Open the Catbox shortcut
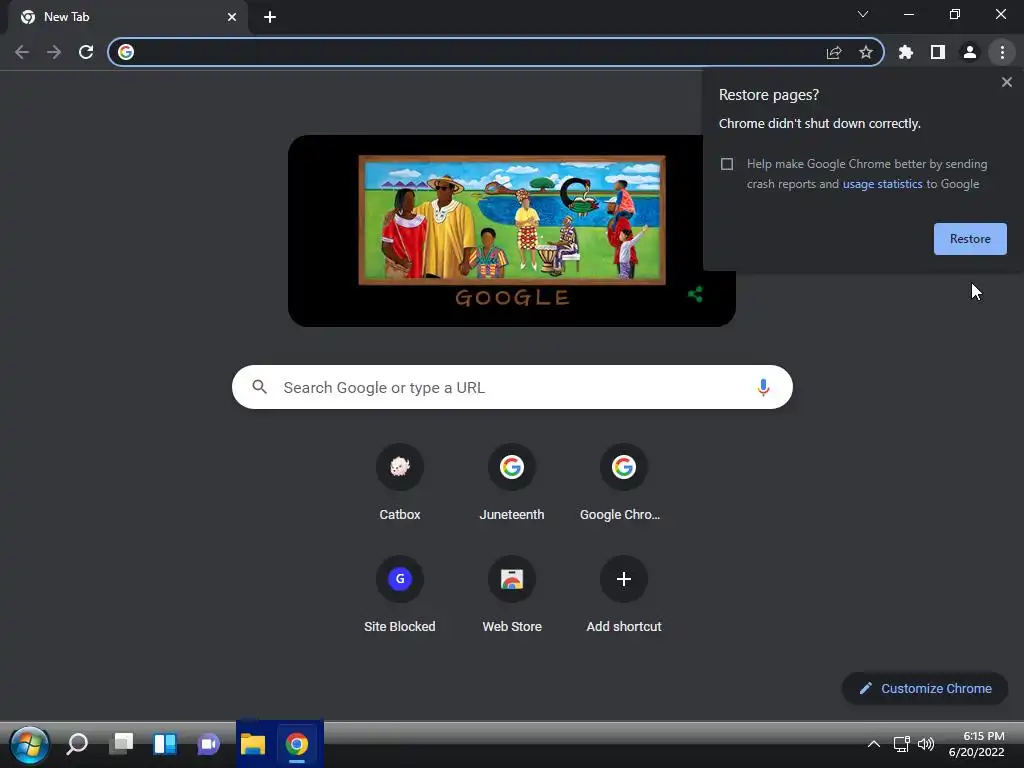Screen dimensions: 1024x768 pos(400,483)
